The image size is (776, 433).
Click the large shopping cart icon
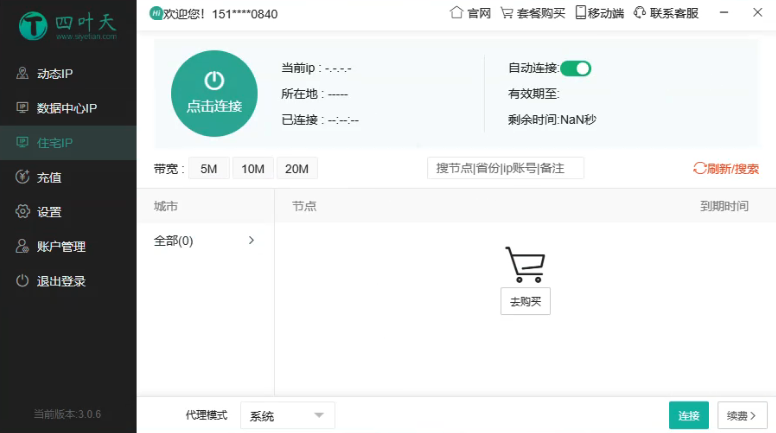(x=525, y=264)
